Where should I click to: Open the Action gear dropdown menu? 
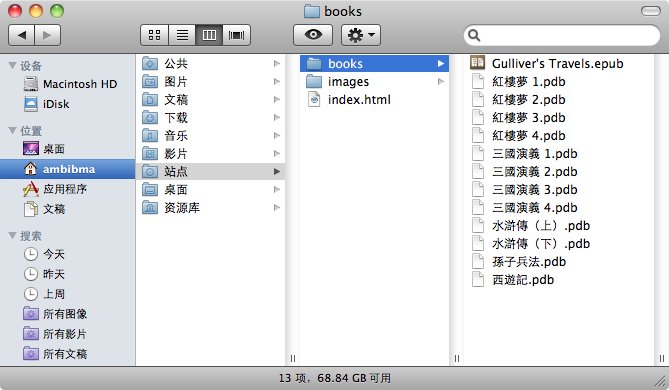[361, 35]
